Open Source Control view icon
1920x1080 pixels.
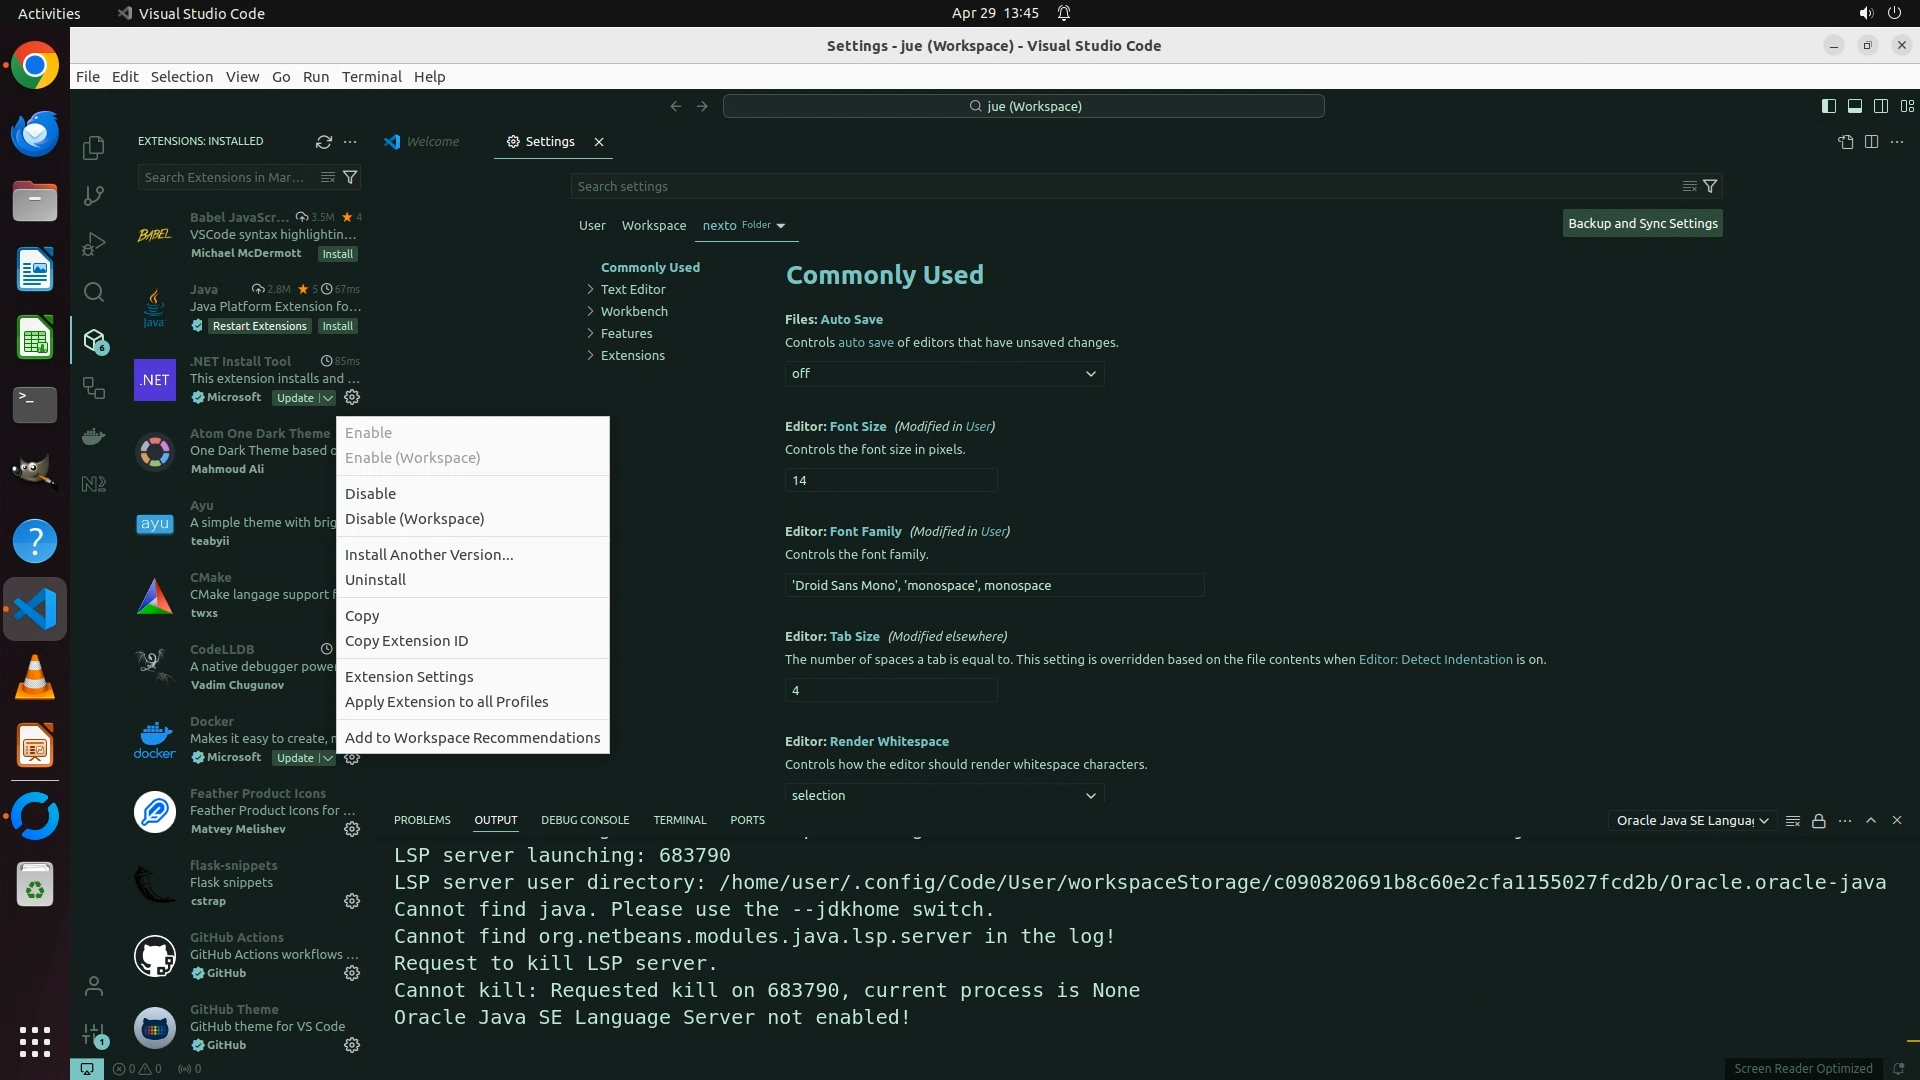click(x=94, y=196)
